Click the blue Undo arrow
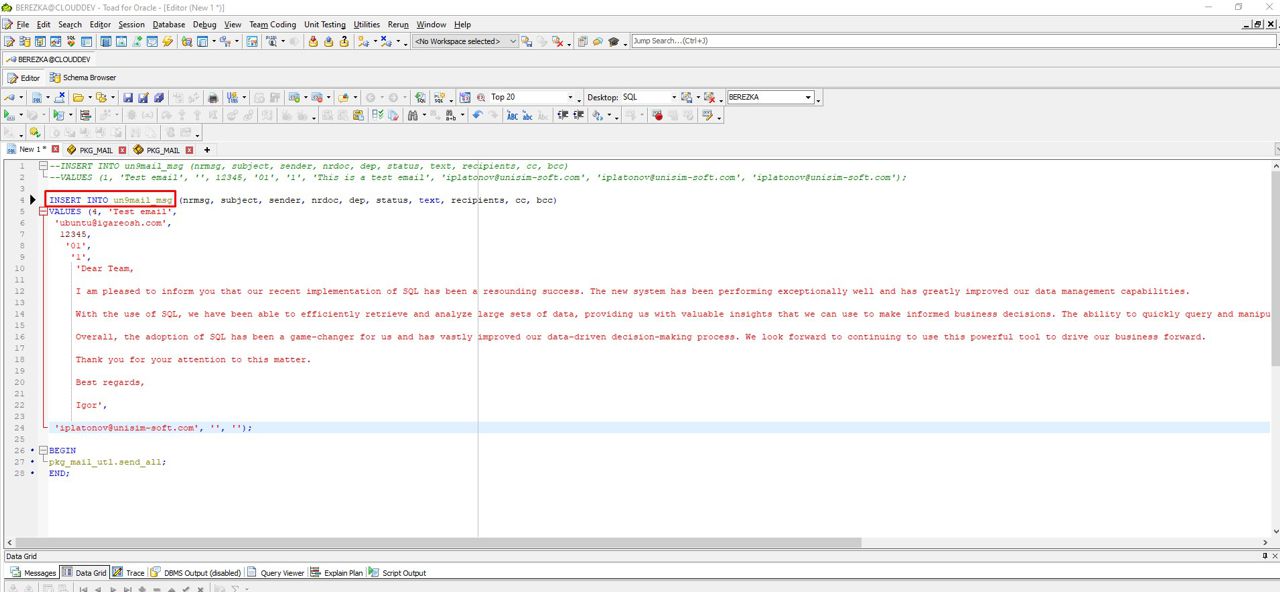The image size is (1280, 592). click(478, 115)
